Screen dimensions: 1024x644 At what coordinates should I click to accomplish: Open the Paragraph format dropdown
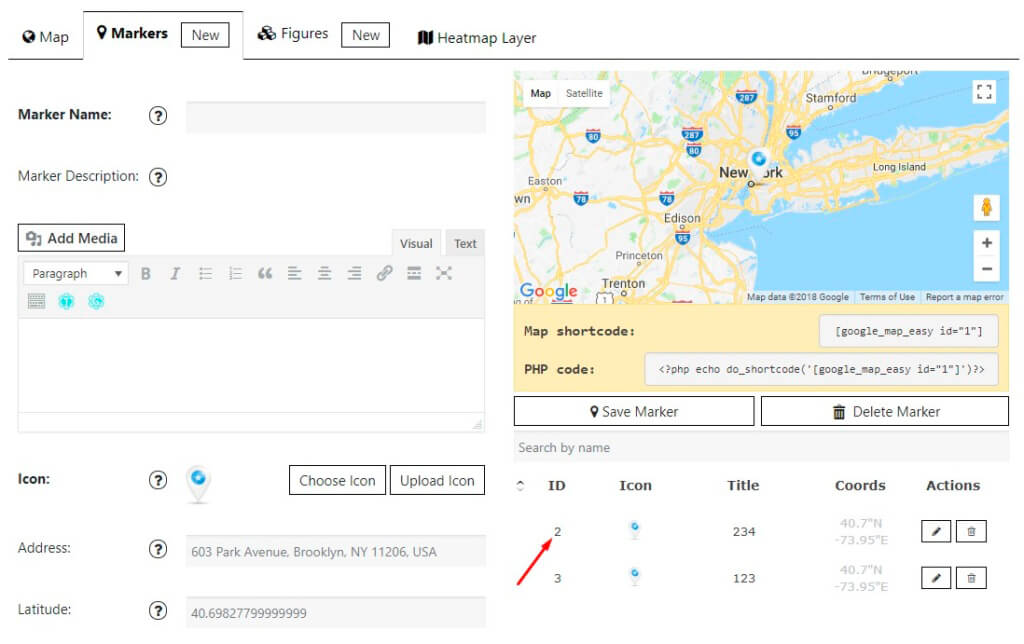point(76,274)
